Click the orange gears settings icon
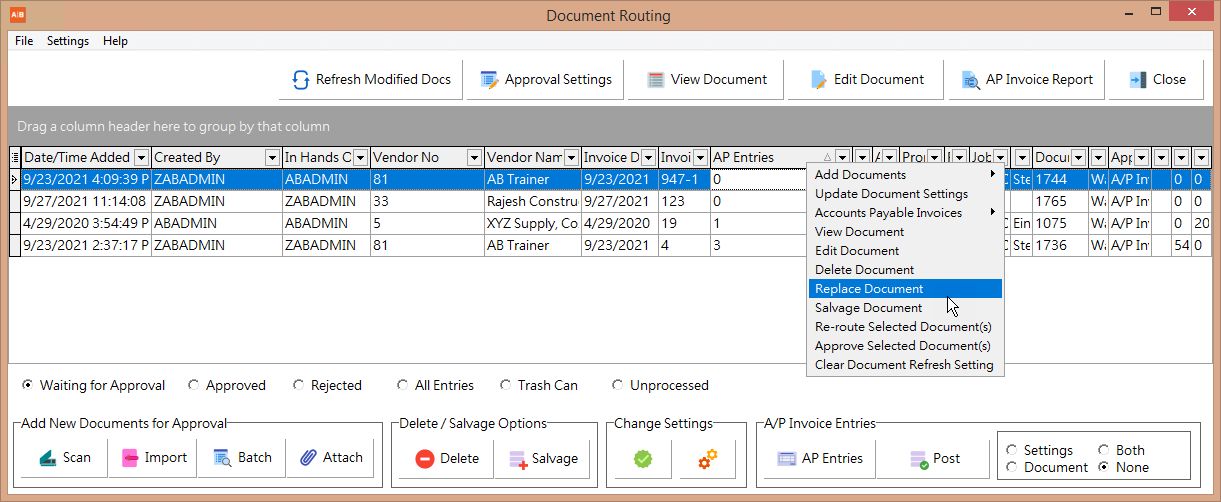Image resolution: width=1221 pixels, height=502 pixels. (x=707, y=459)
